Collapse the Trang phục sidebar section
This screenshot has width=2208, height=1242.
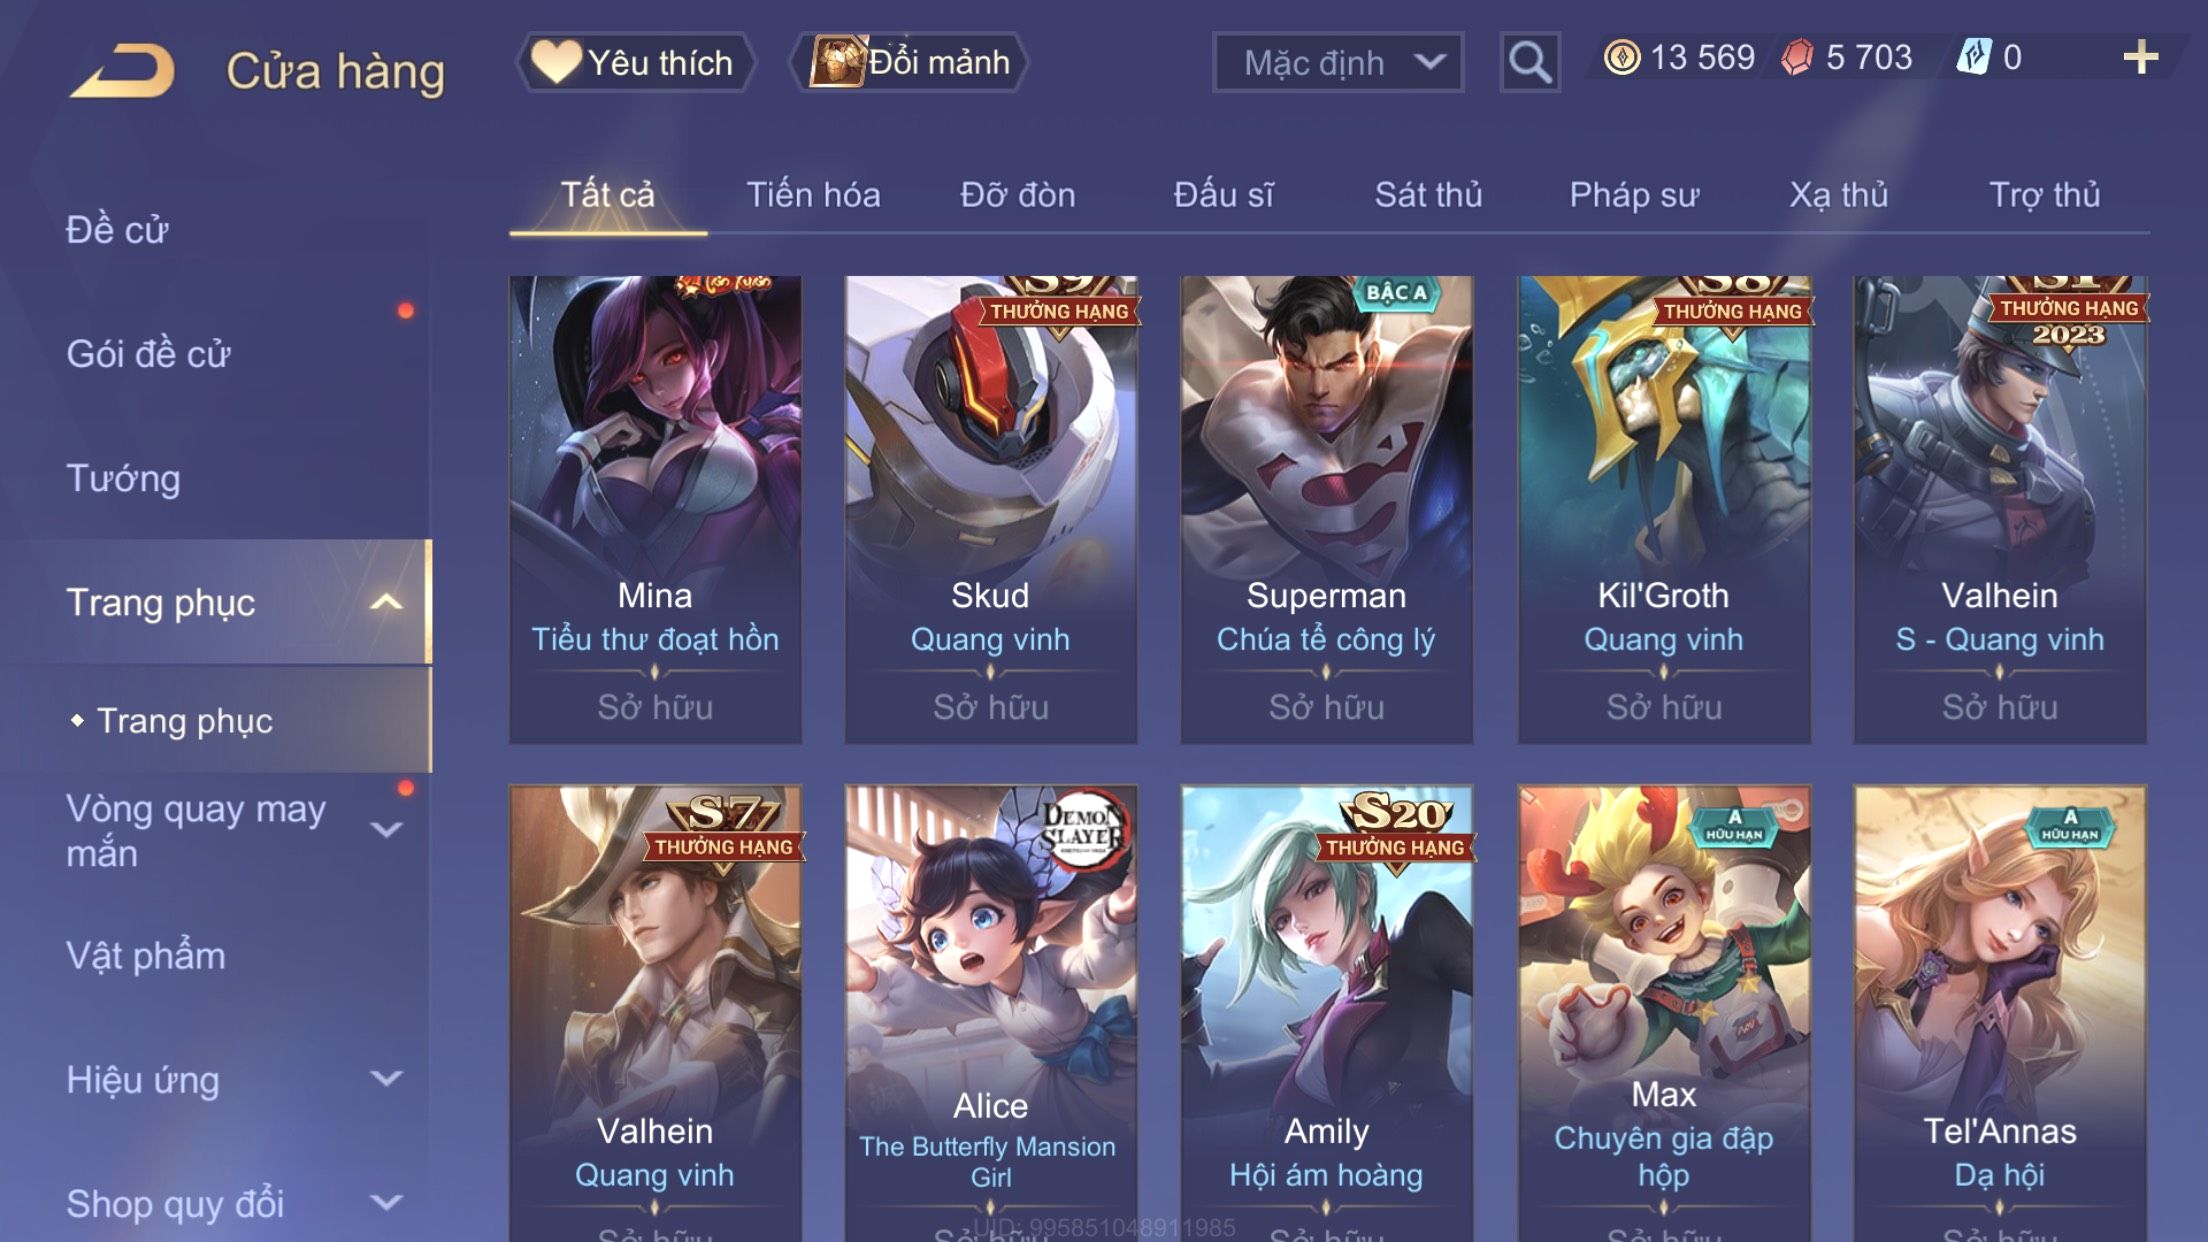click(386, 602)
